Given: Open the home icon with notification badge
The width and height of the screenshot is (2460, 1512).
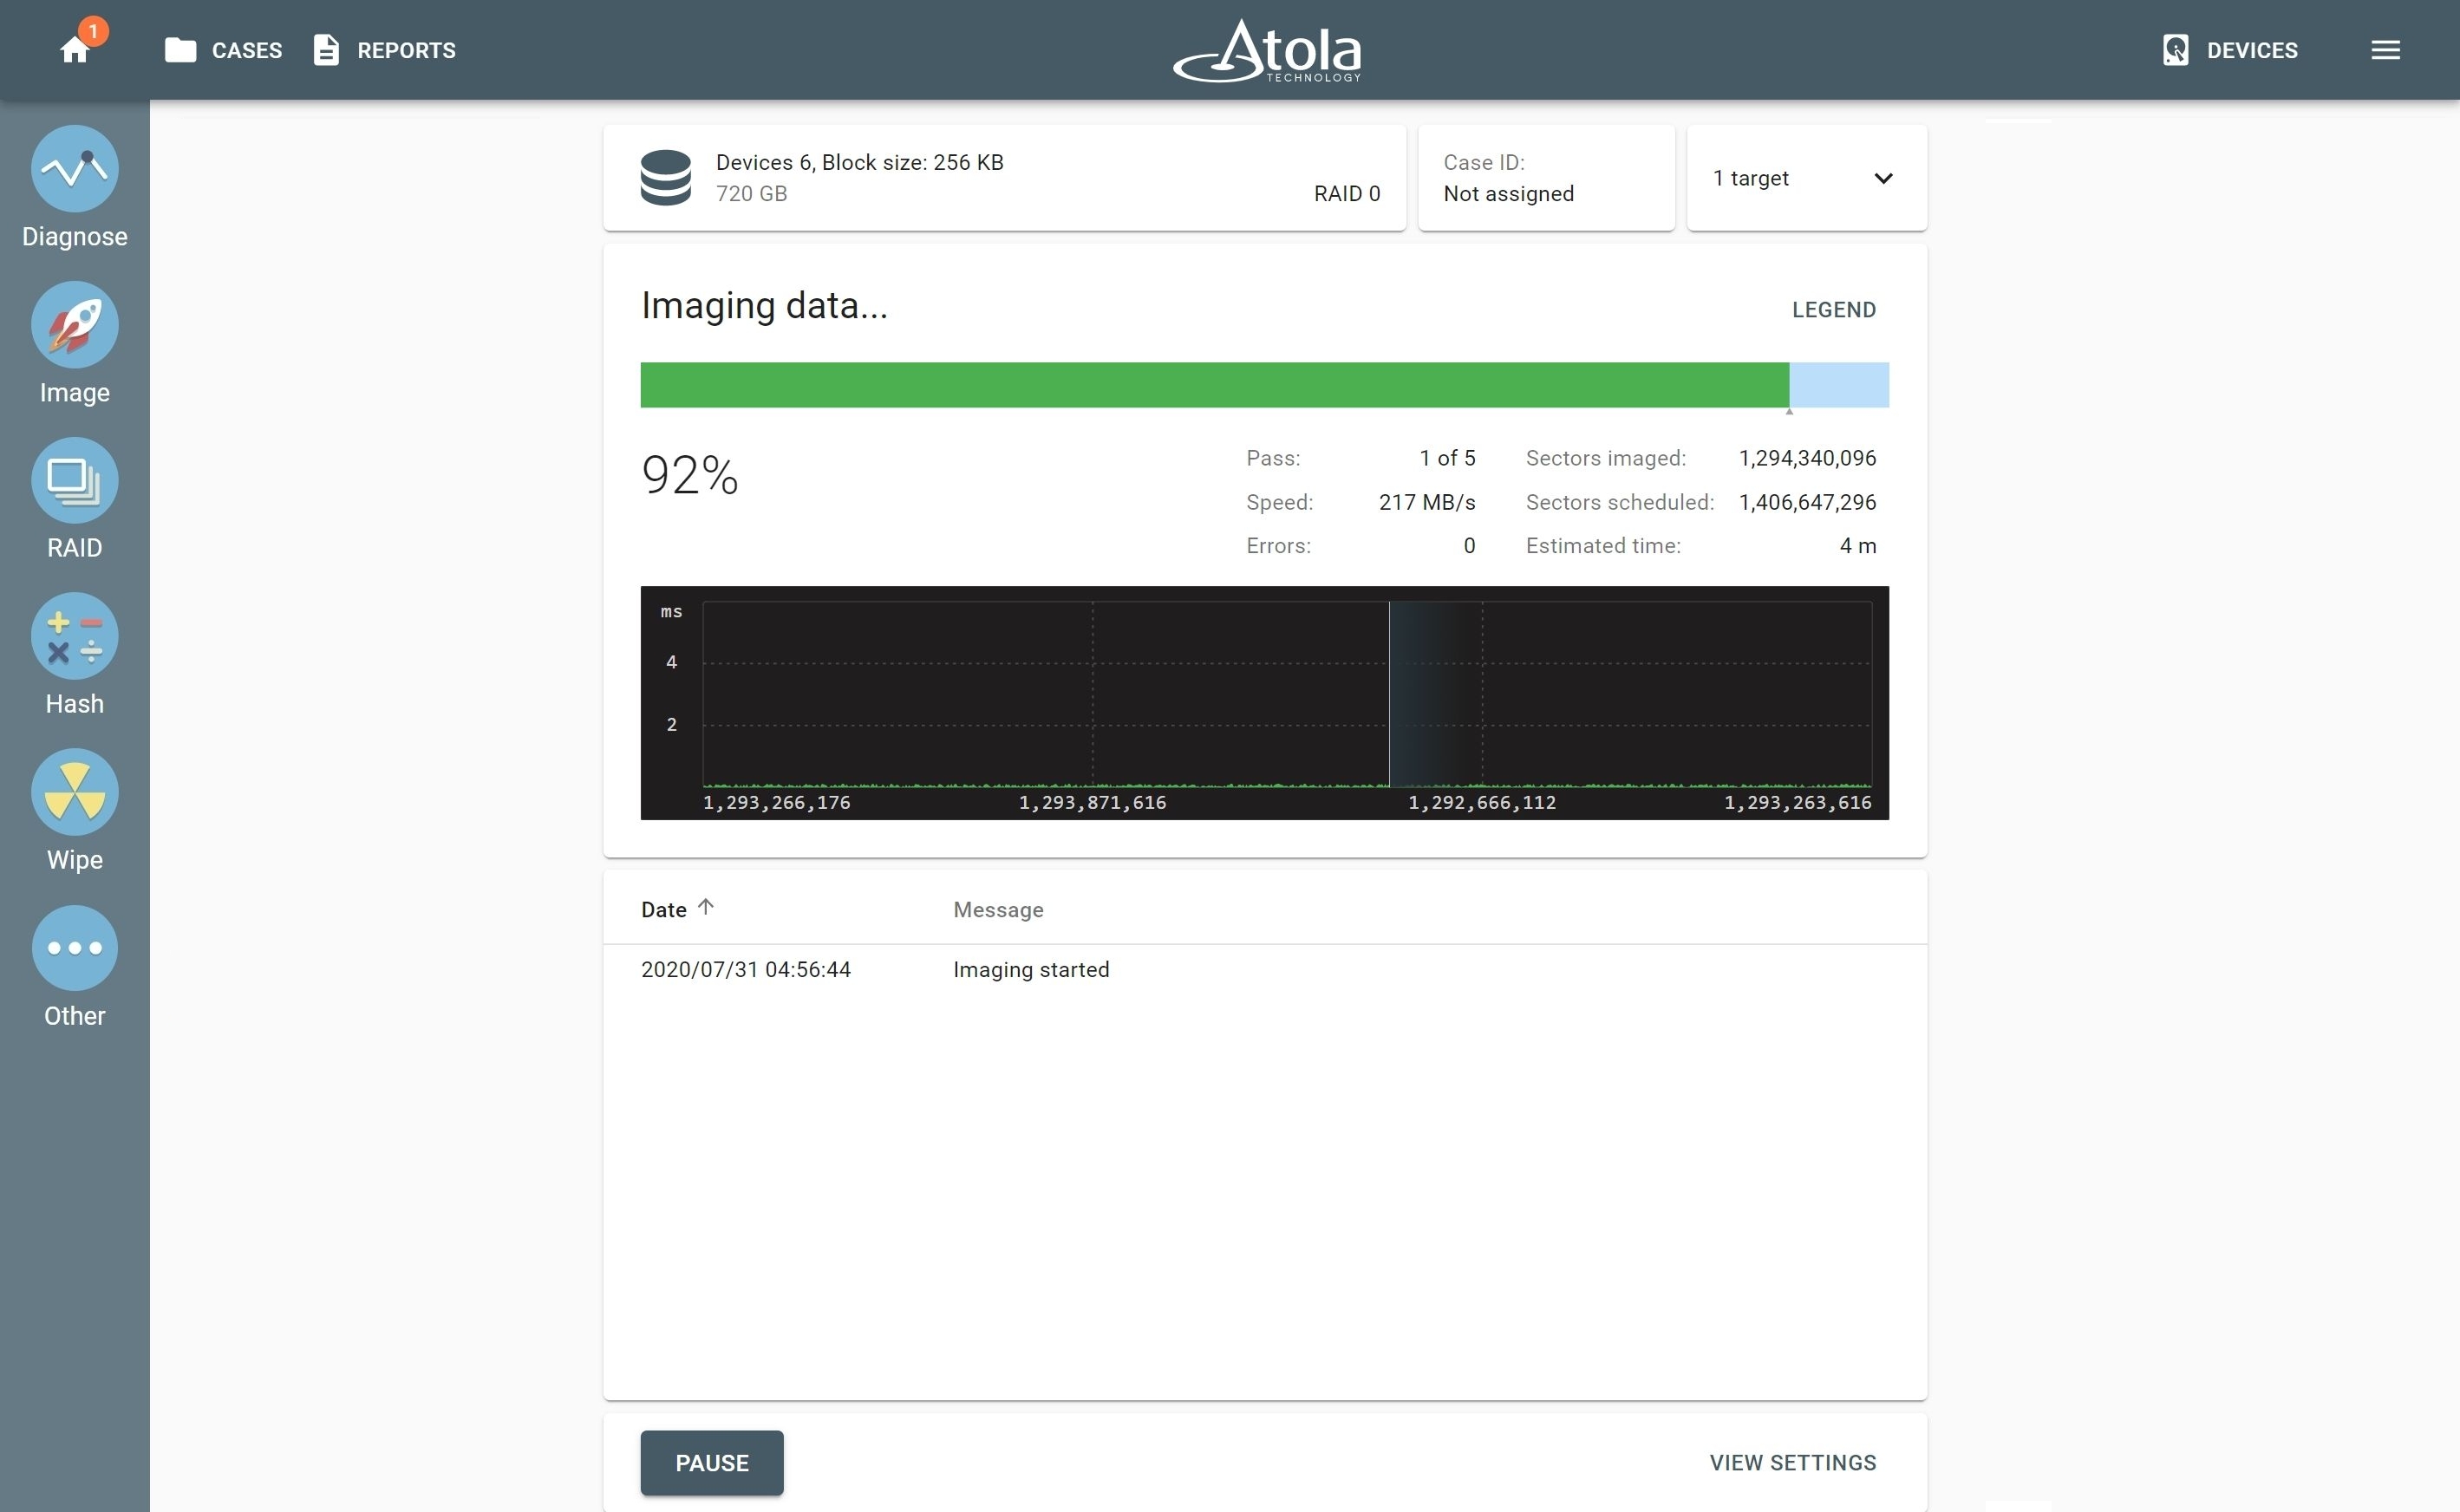Looking at the screenshot, I should 75,50.
